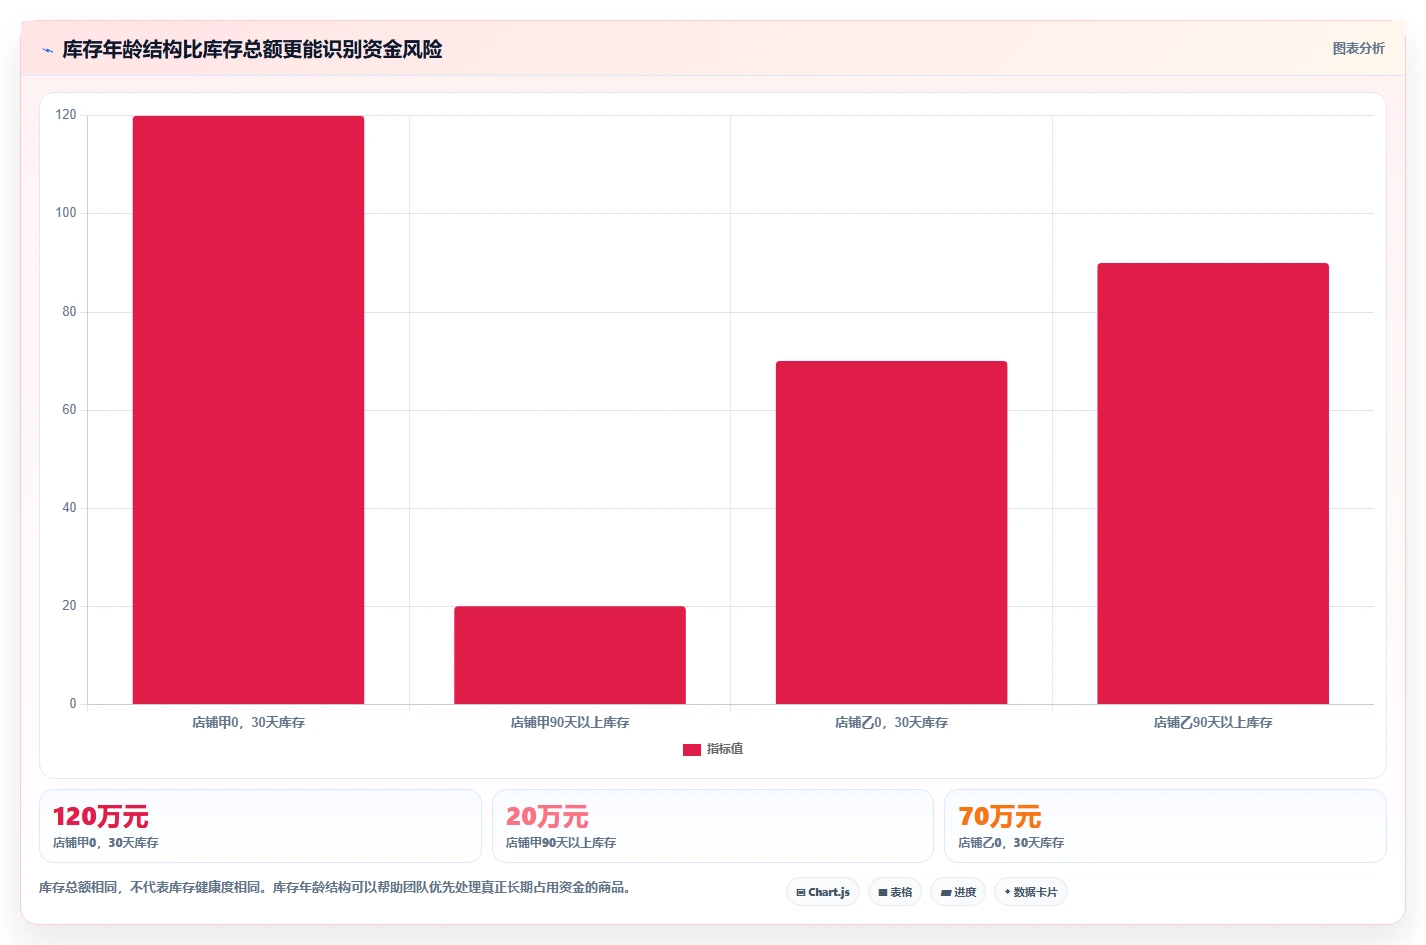Click the 店铺乙90天以上库存 bar
This screenshot has width=1426, height=945.
click(1213, 483)
